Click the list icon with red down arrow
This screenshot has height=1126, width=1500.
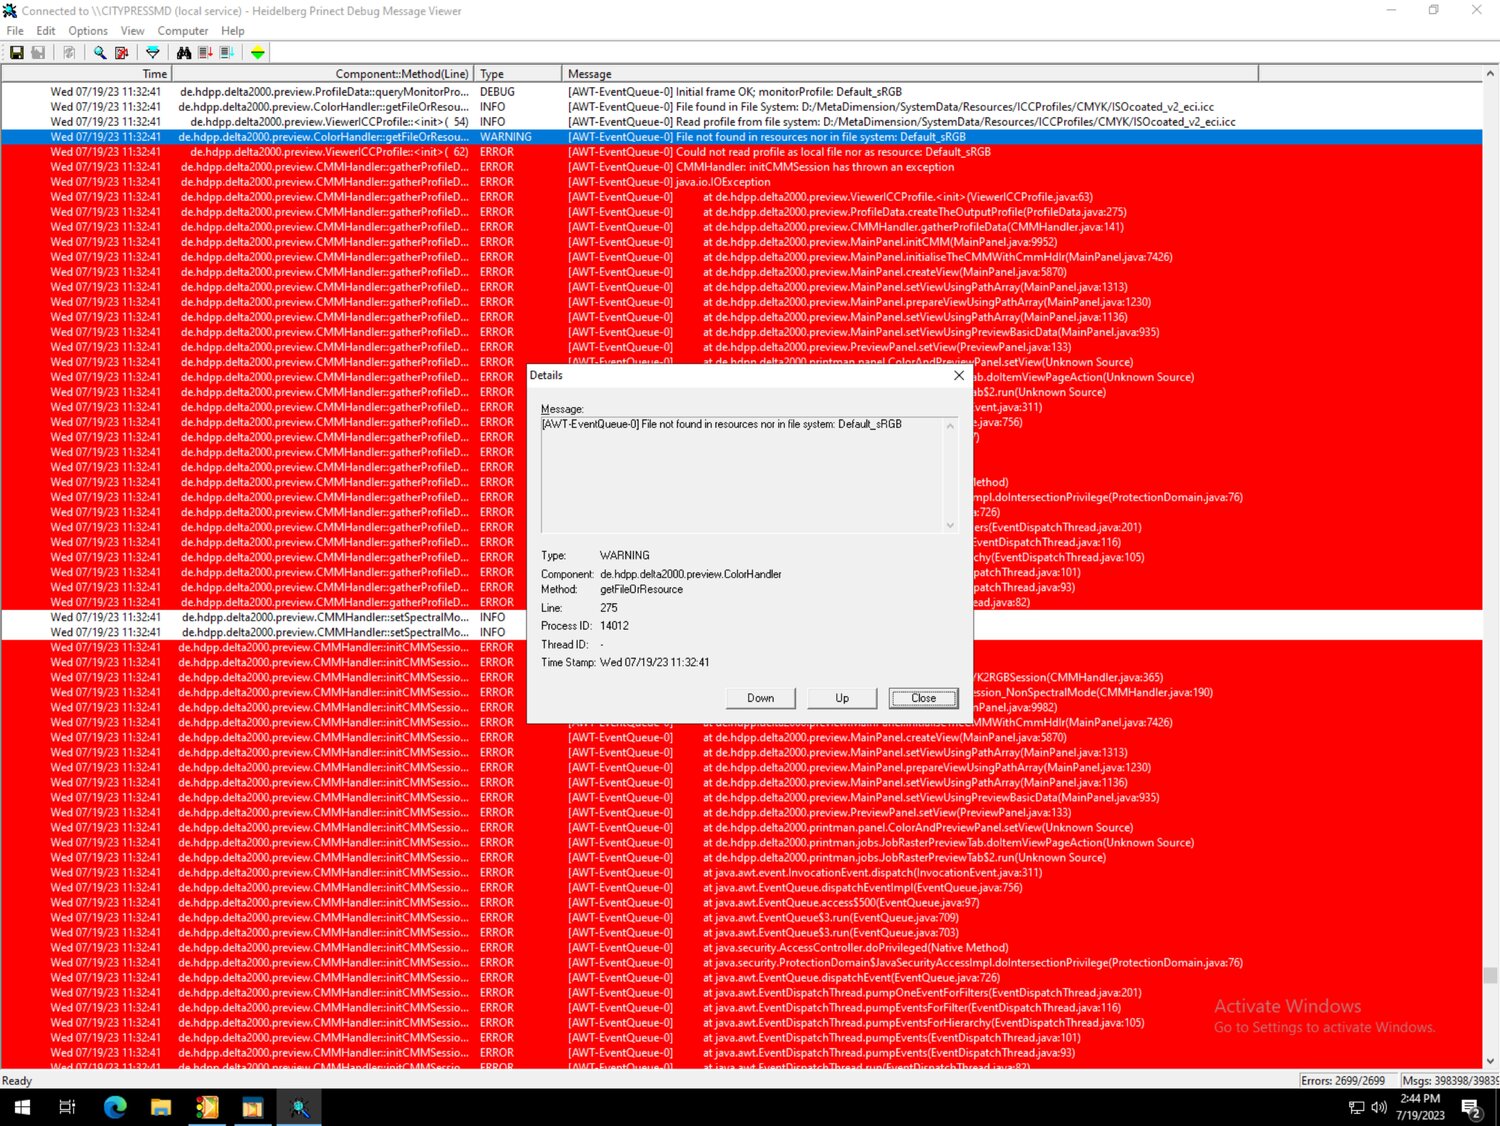point(205,52)
